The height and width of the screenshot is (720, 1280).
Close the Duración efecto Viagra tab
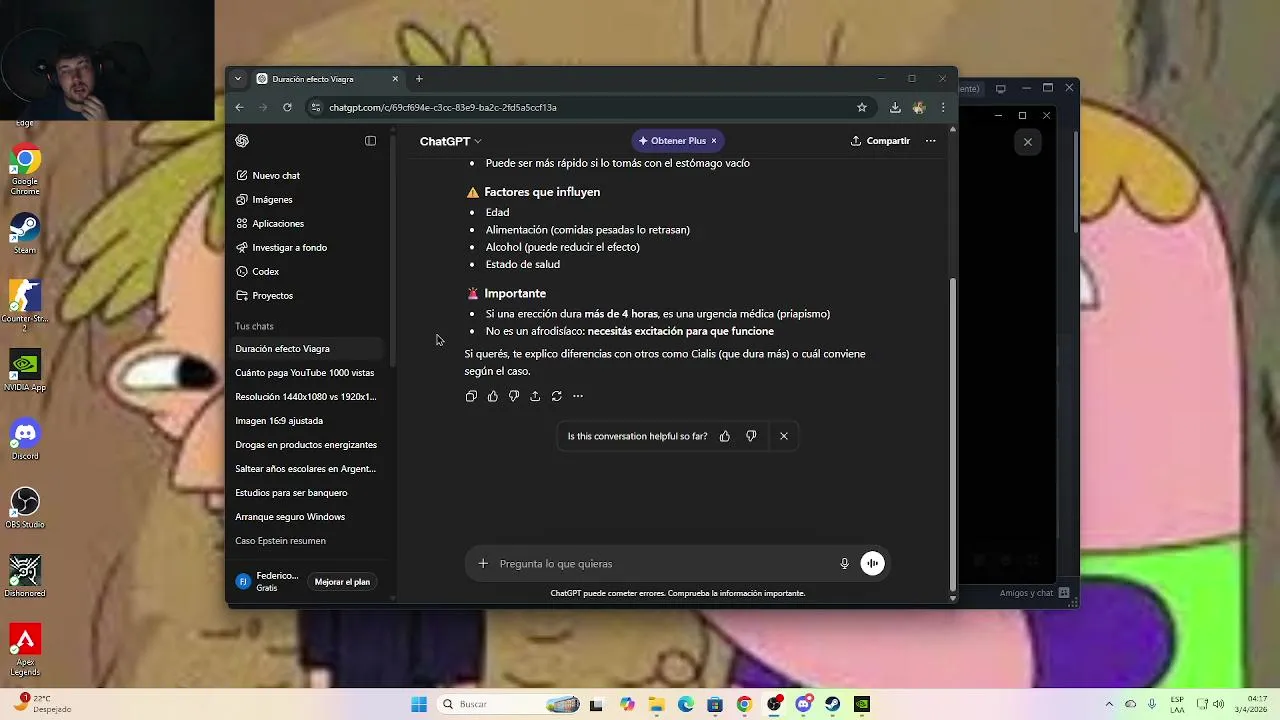[395, 79]
